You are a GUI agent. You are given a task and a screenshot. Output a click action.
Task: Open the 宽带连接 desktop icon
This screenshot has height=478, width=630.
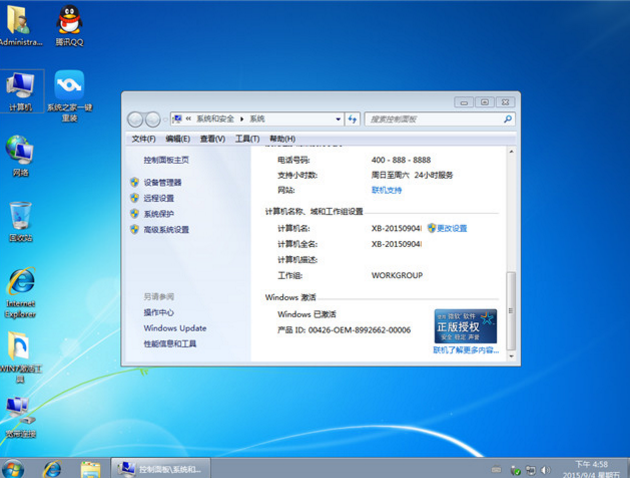click(x=20, y=417)
